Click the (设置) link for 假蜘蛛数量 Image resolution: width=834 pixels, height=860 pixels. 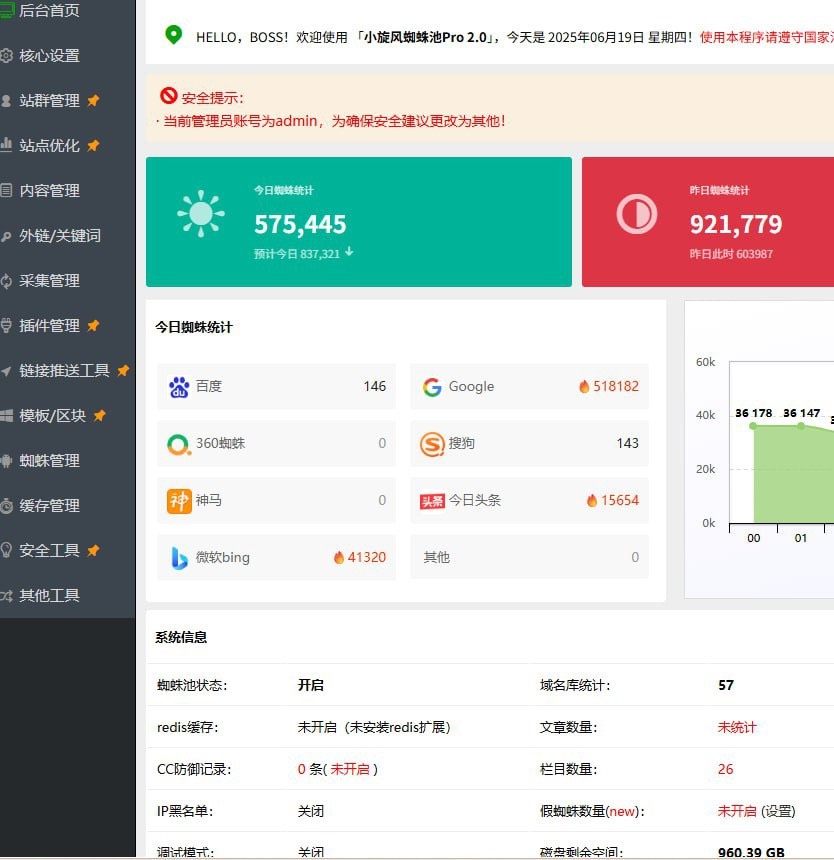click(779, 811)
